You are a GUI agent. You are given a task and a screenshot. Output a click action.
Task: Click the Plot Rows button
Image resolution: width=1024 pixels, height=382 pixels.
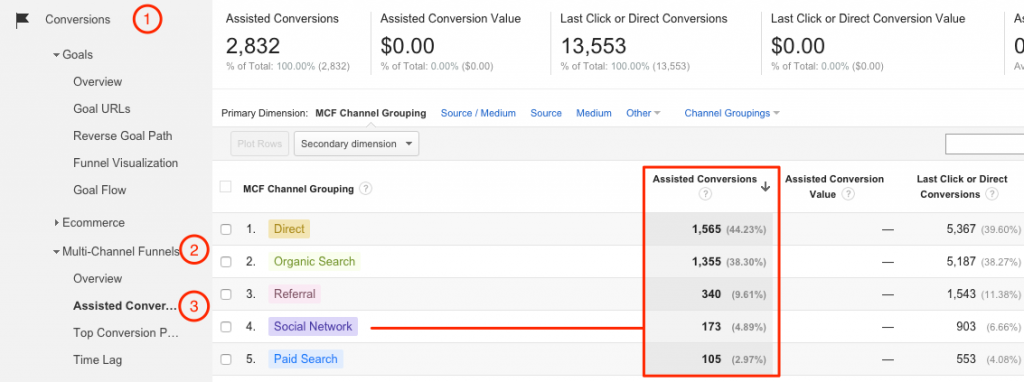click(259, 144)
